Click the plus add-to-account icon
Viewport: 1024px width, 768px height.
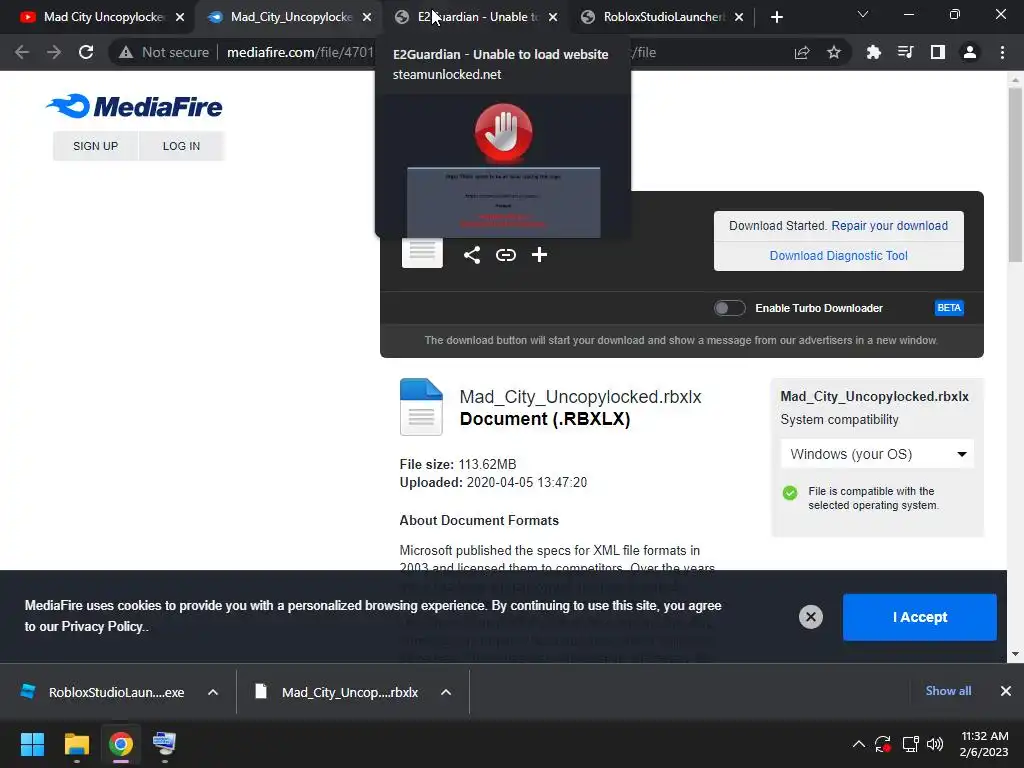pos(539,255)
